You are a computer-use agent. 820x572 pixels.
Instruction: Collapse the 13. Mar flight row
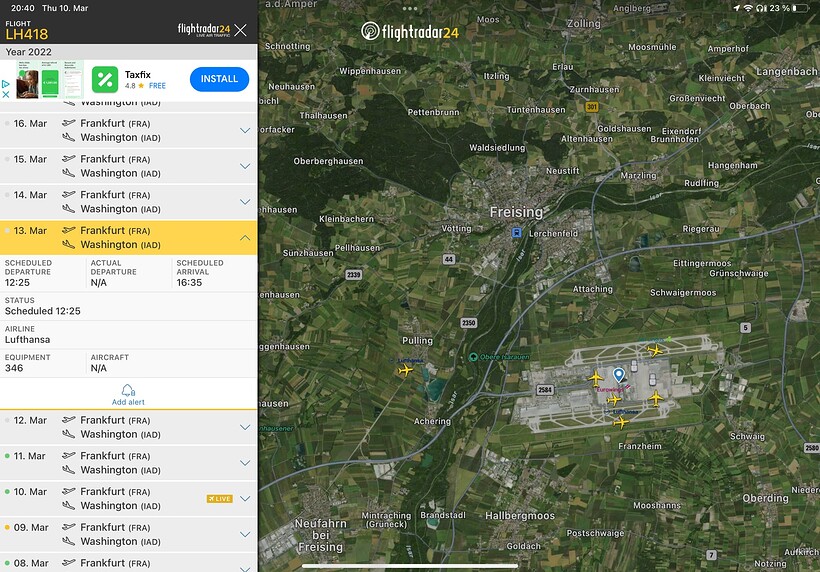129,237
